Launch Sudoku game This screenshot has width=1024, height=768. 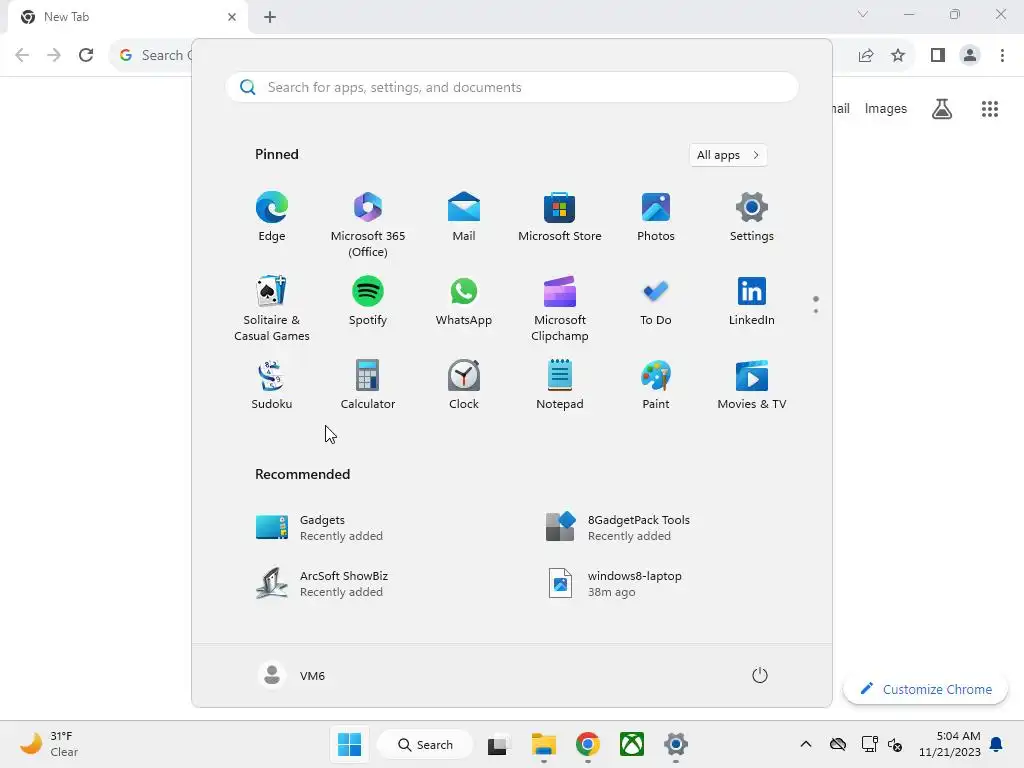coord(272,385)
